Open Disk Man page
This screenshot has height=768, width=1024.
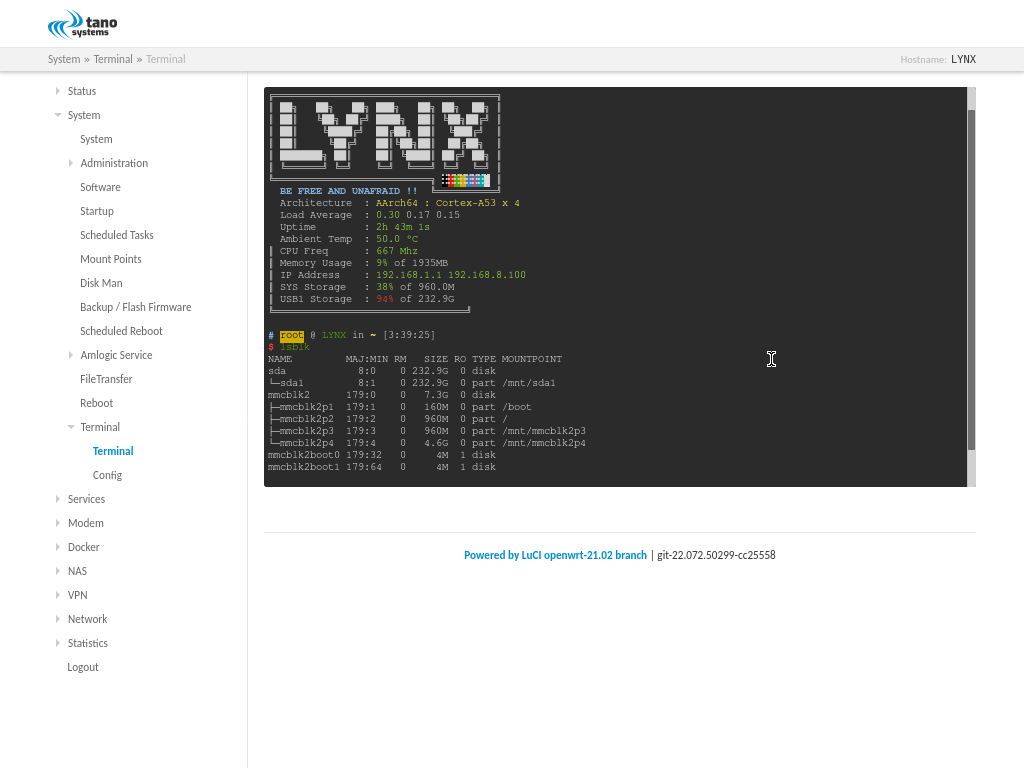pyautogui.click(x=101, y=283)
